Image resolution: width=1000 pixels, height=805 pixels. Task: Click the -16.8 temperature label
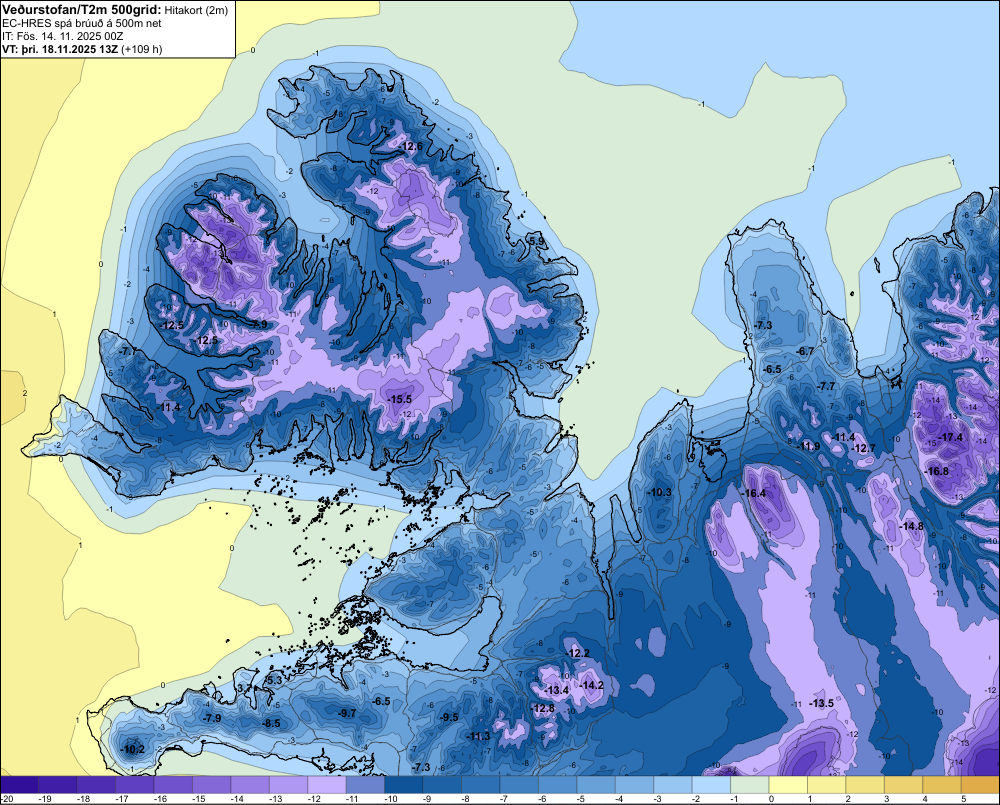936,472
